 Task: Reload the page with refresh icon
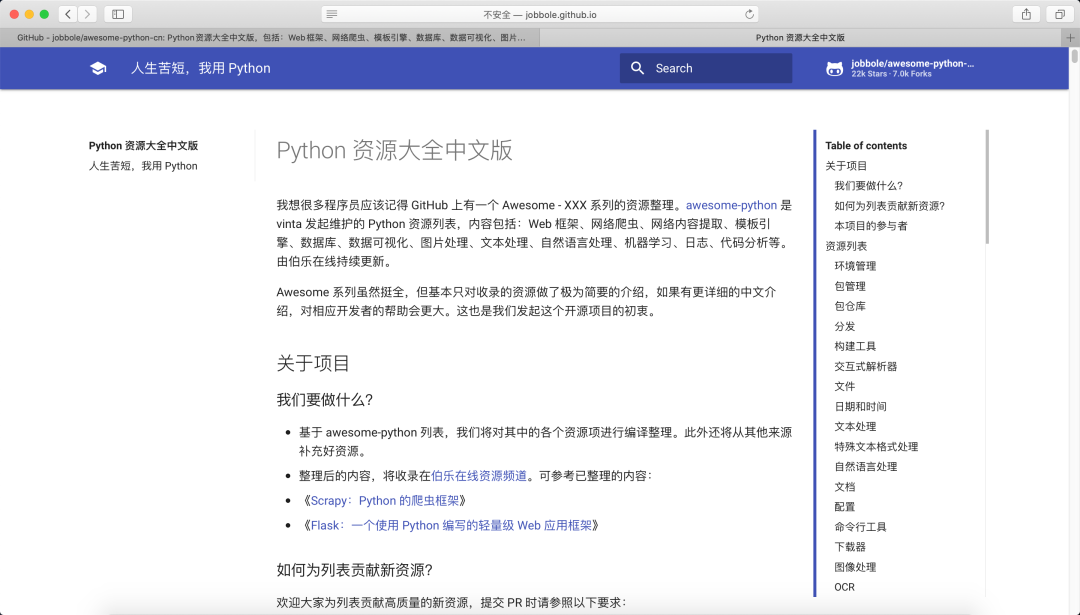pyautogui.click(x=749, y=14)
